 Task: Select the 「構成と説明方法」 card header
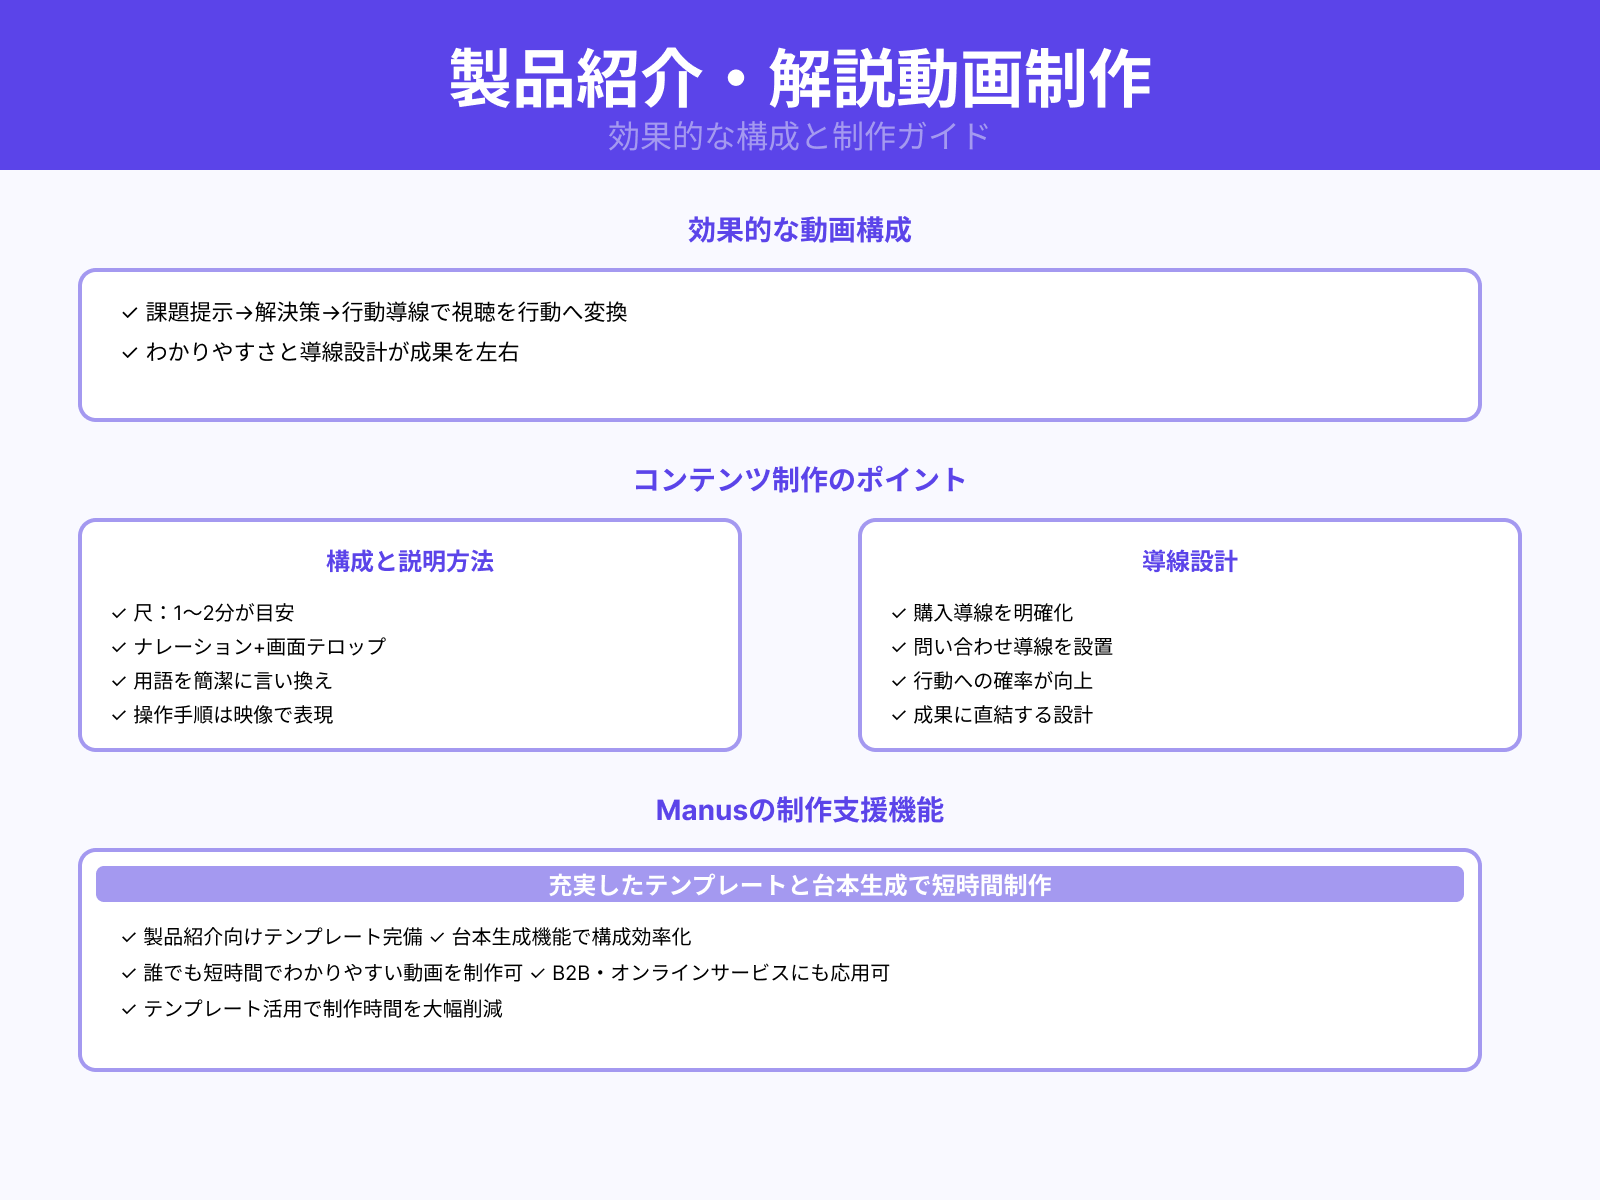point(409,562)
